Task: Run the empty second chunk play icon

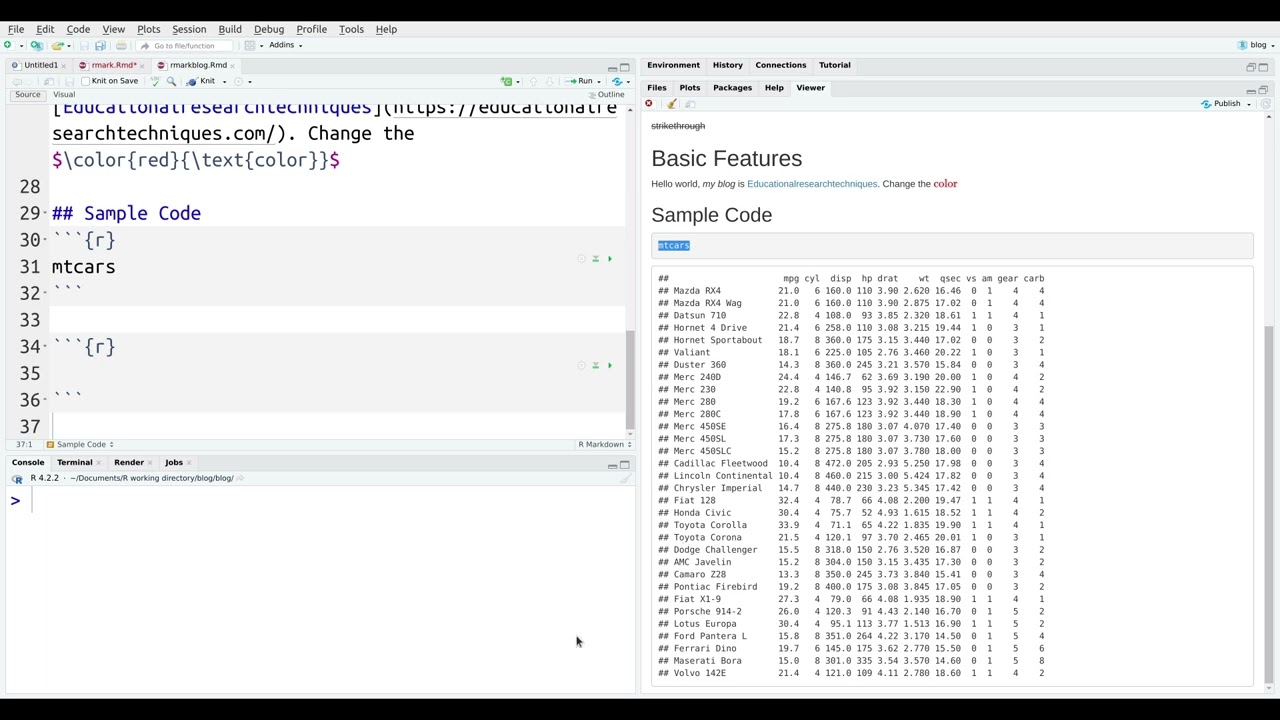Action: pyautogui.click(x=609, y=365)
